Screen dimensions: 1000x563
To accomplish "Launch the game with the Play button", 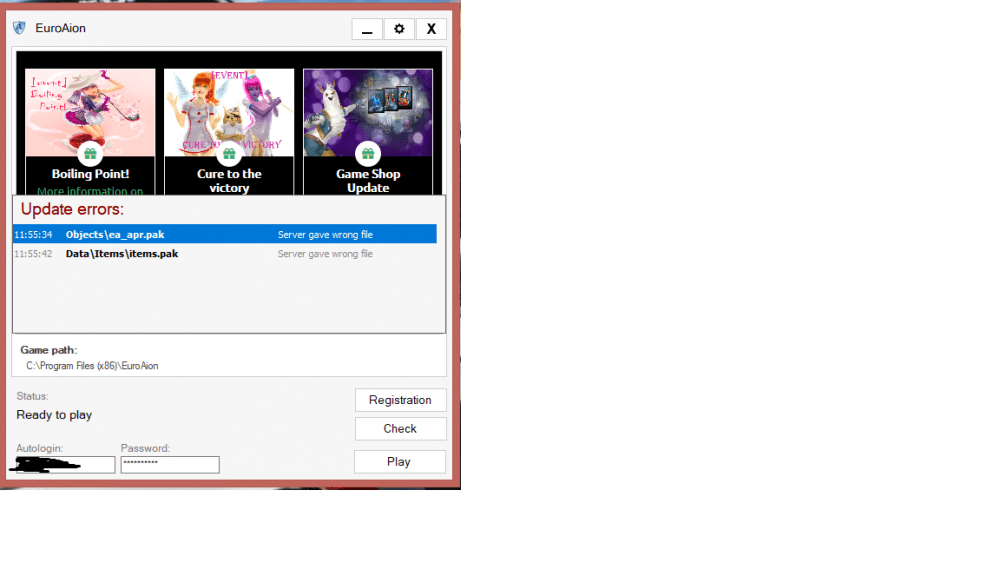I will 399,461.
